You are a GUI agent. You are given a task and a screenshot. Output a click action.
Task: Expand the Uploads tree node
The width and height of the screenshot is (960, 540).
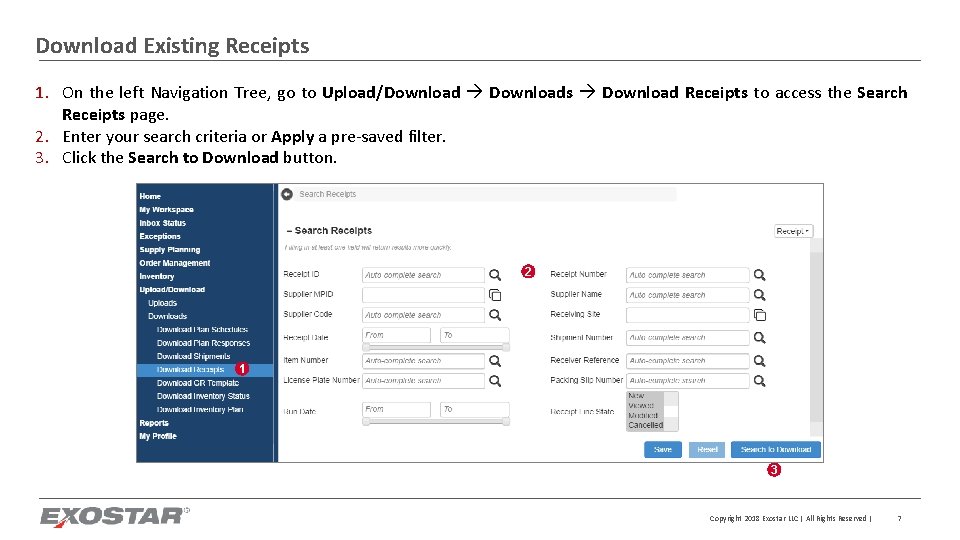[162, 303]
